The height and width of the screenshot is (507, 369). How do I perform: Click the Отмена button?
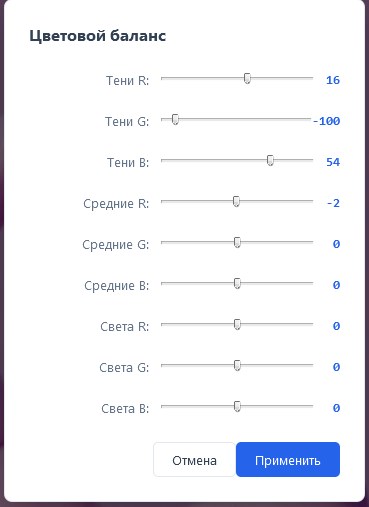[x=194, y=459]
